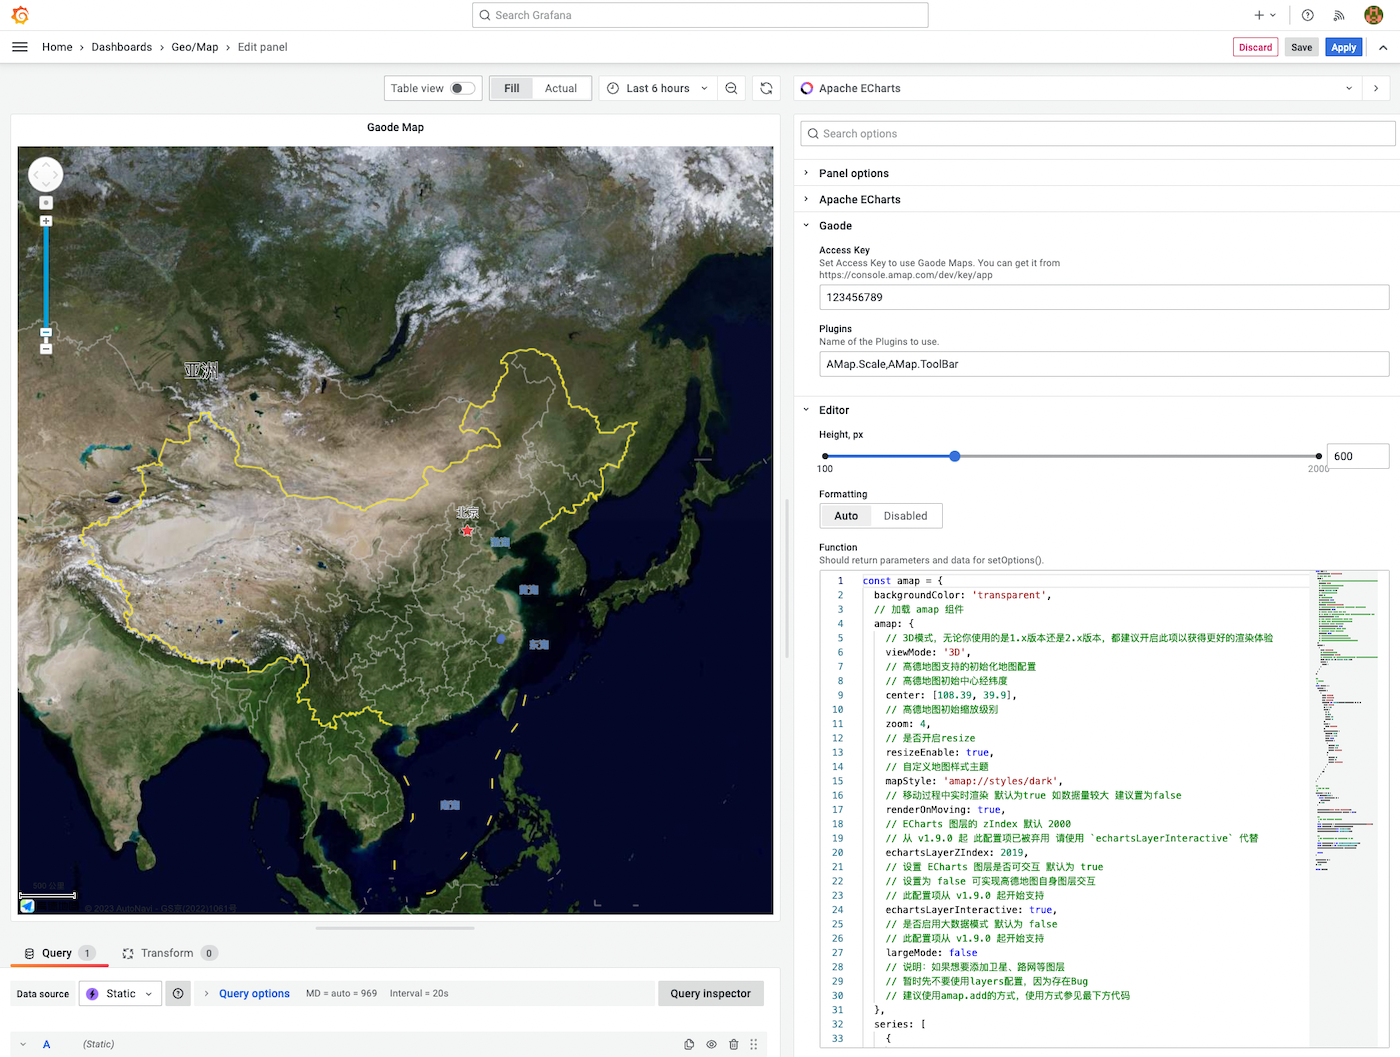
Task: Open the Query inspector
Action: 711,993
